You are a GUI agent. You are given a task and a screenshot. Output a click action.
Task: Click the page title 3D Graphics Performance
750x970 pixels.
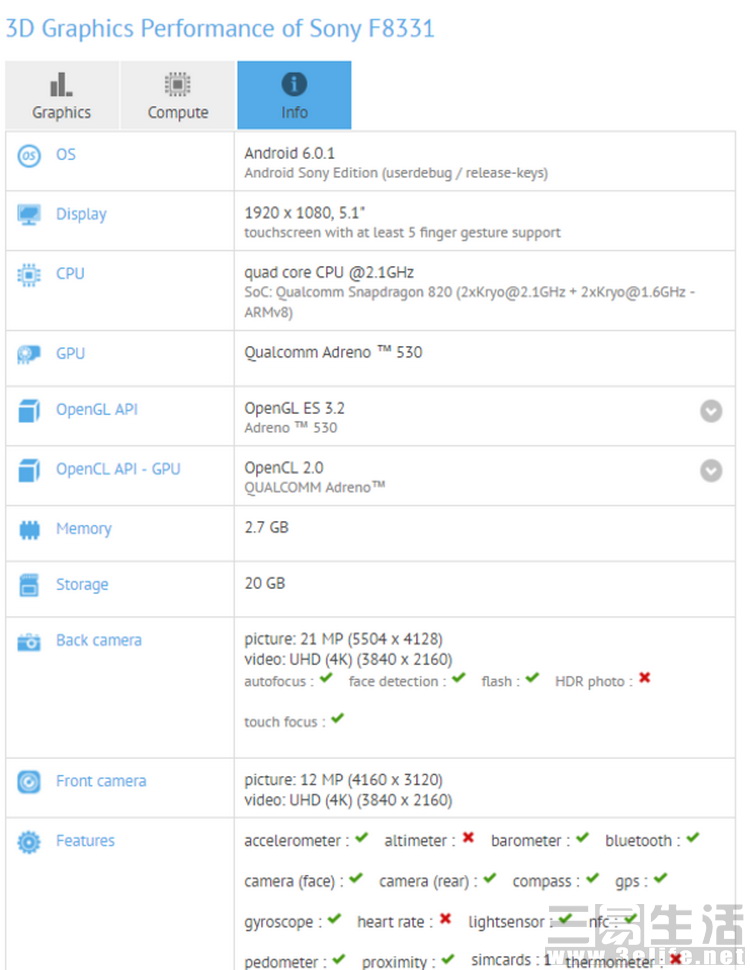coord(220,28)
